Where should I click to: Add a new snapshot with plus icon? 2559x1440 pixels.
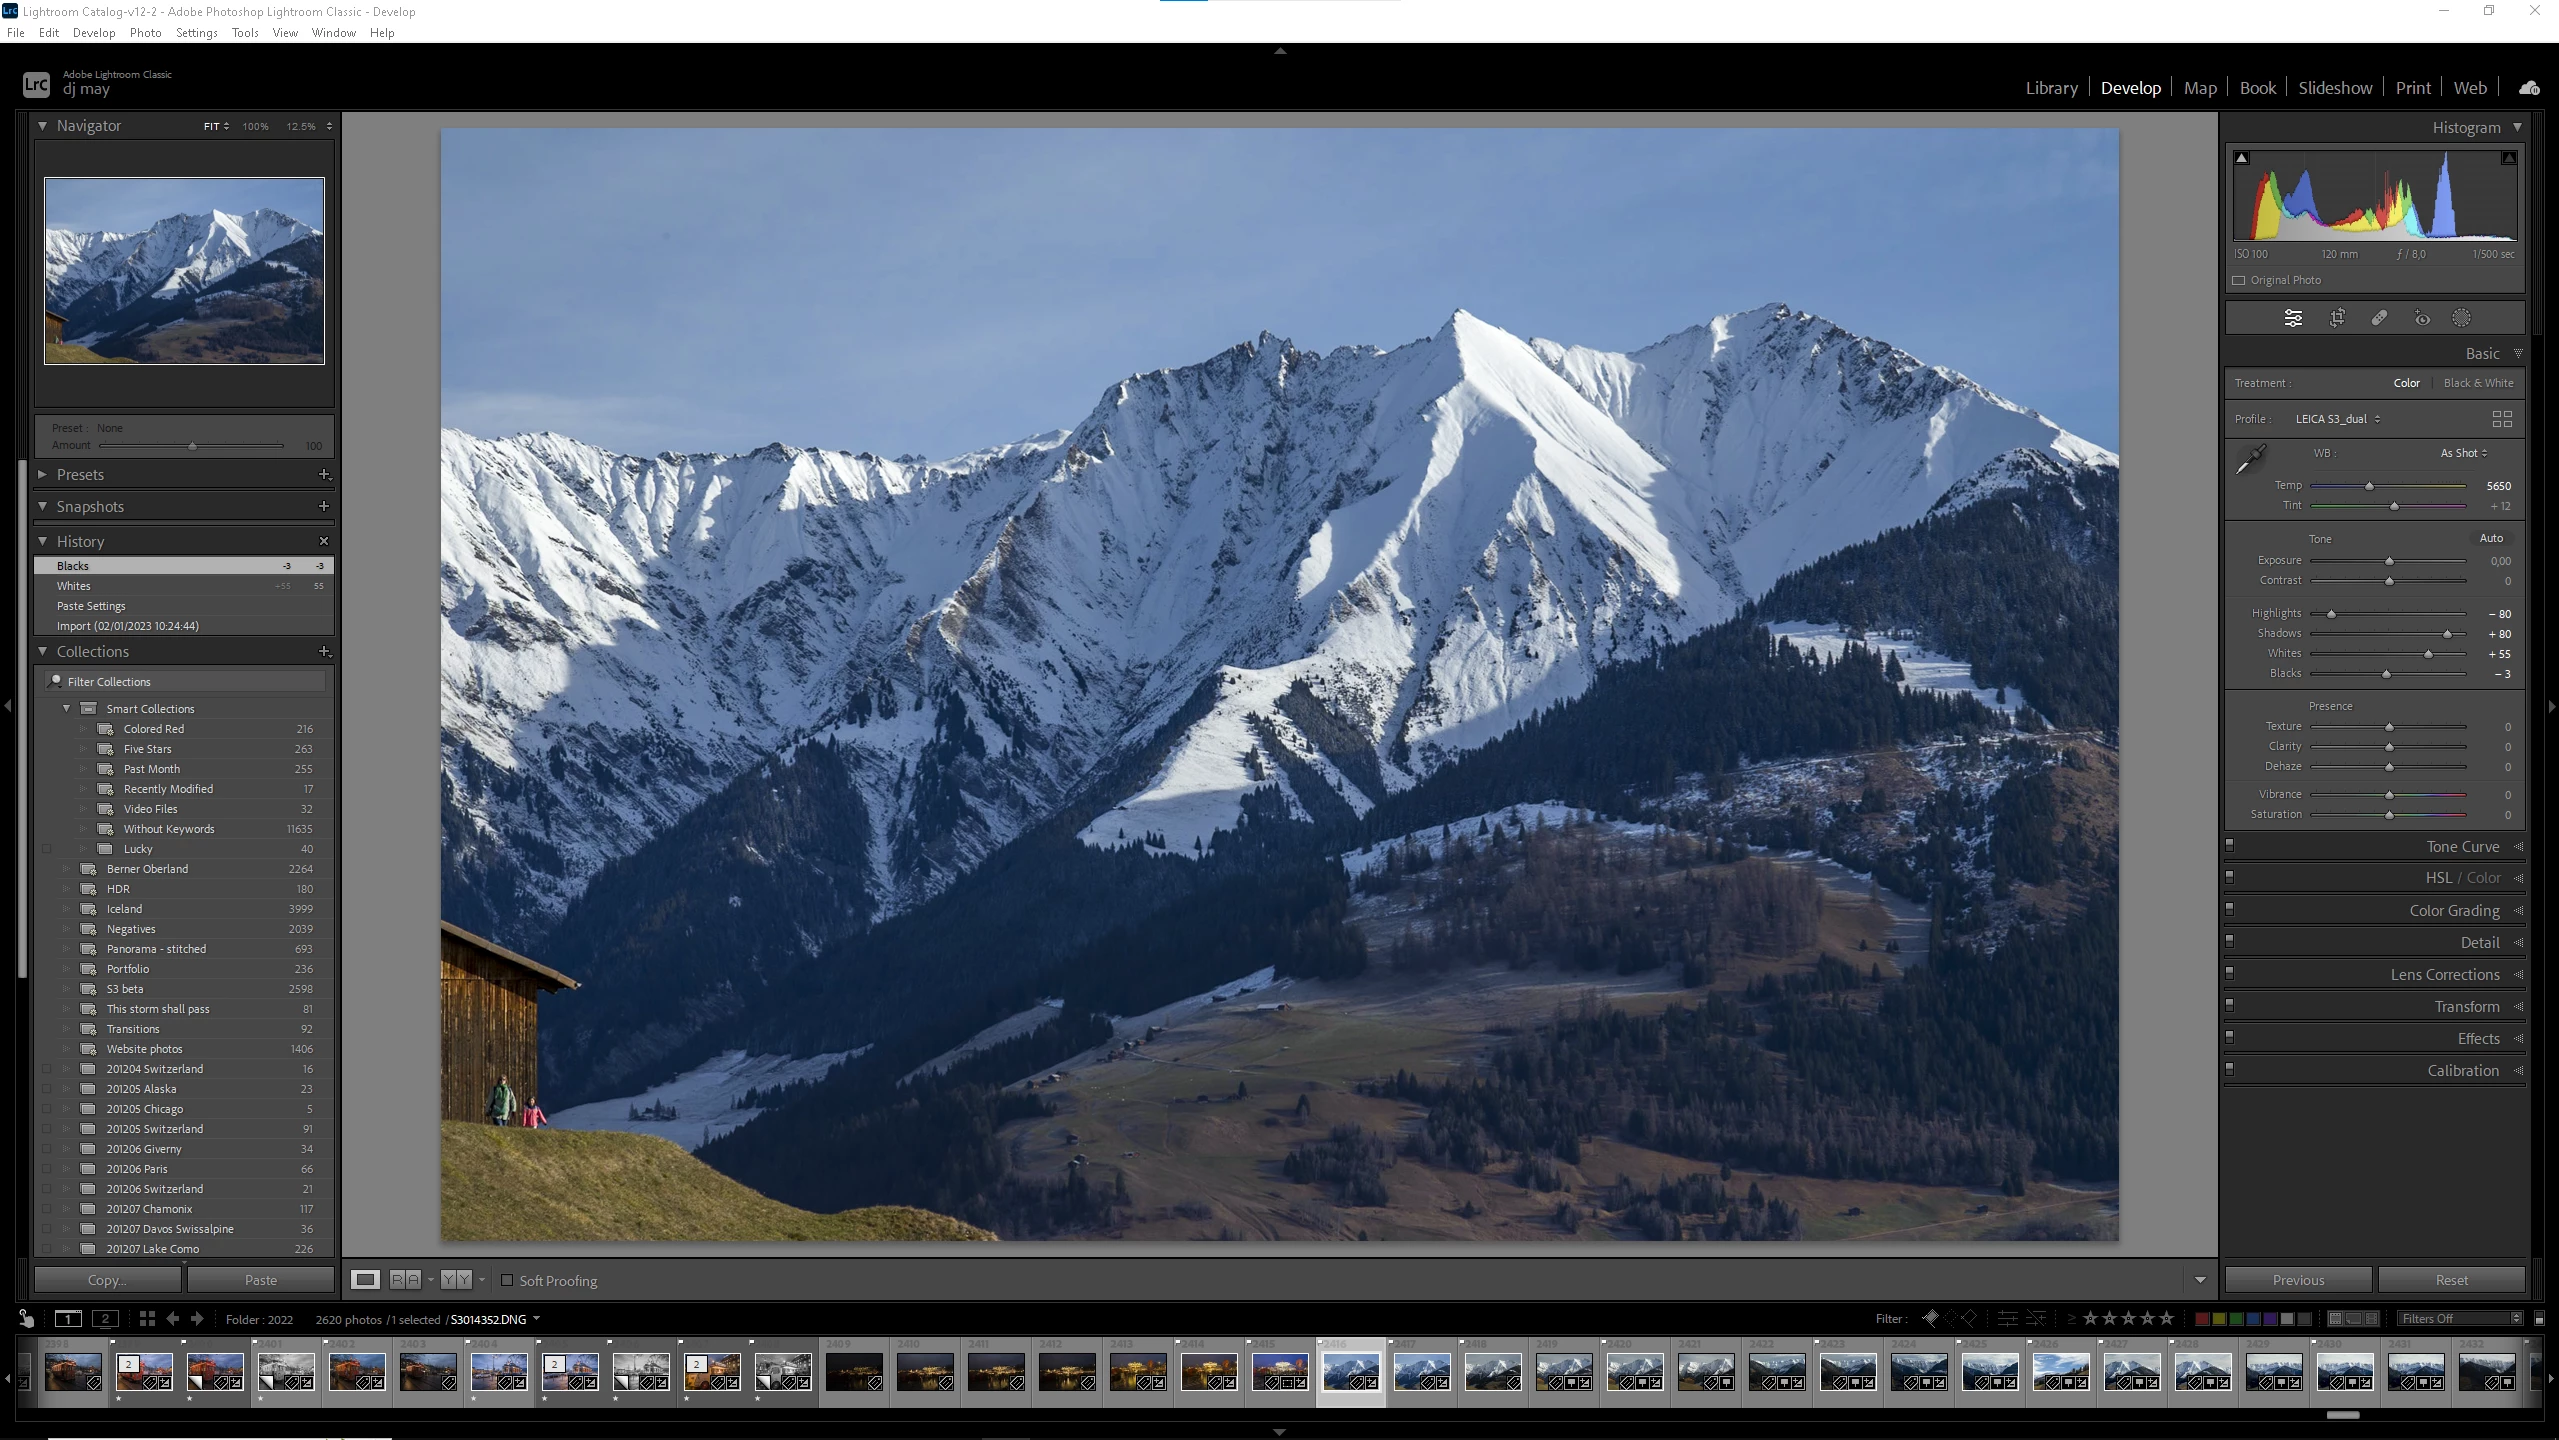point(323,507)
